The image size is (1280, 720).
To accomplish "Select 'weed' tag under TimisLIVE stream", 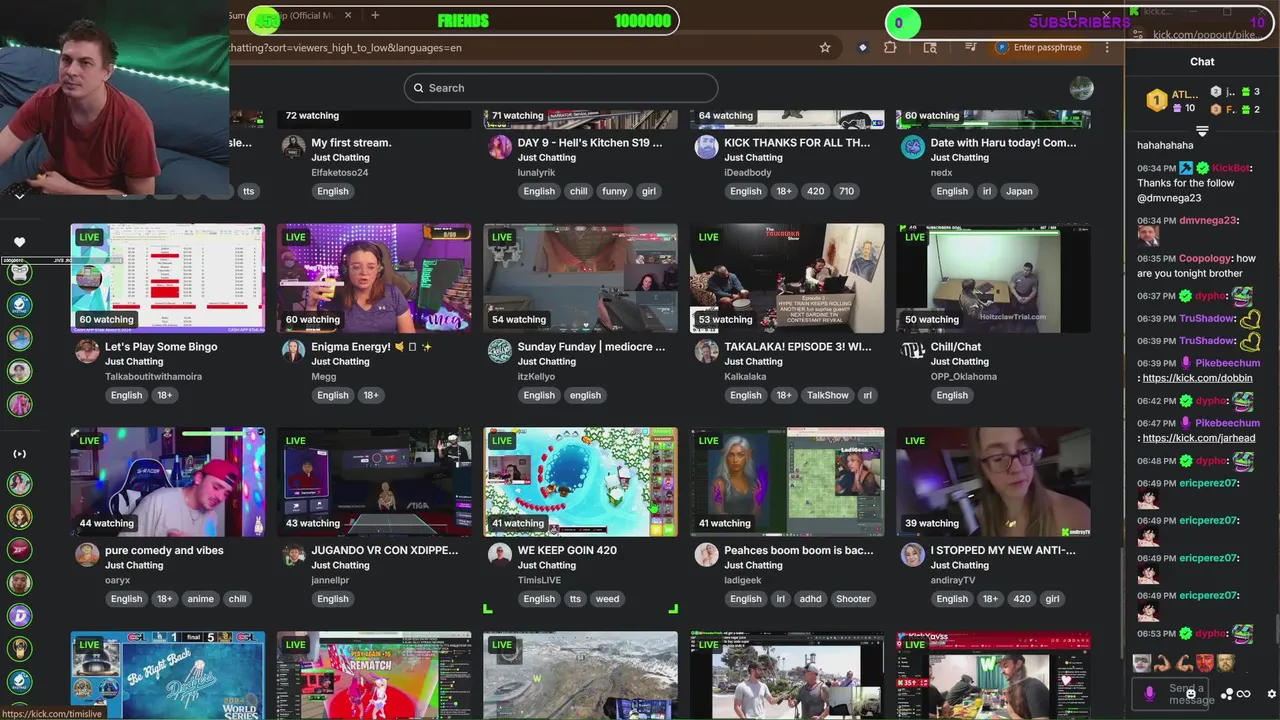I will coord(607,599).
